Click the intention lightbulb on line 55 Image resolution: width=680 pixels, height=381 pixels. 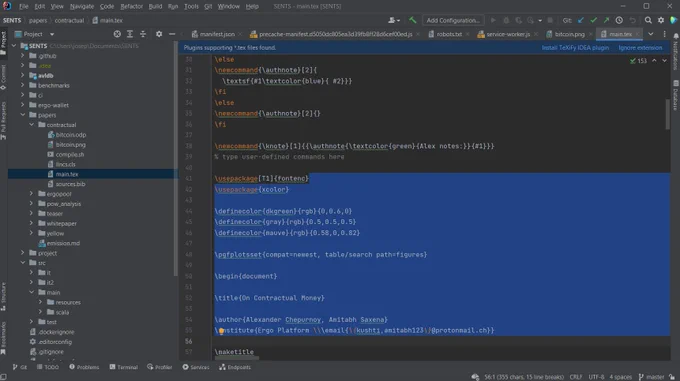(221, 331)
